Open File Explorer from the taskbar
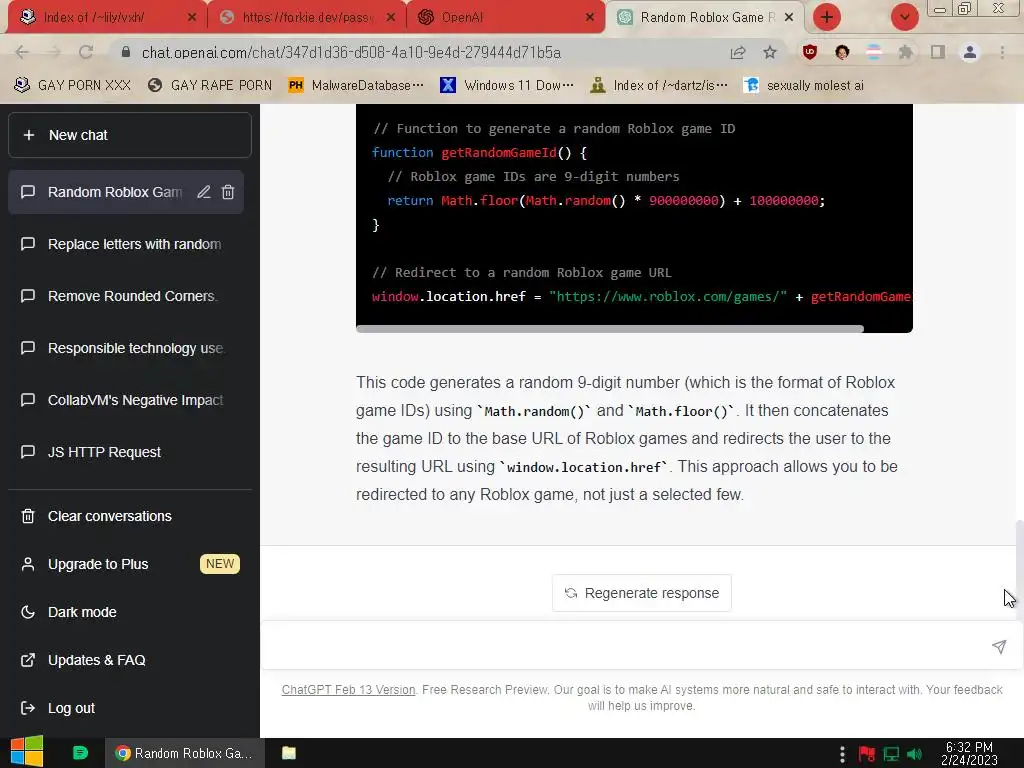The image size is (1024, 768). (289, 753)
